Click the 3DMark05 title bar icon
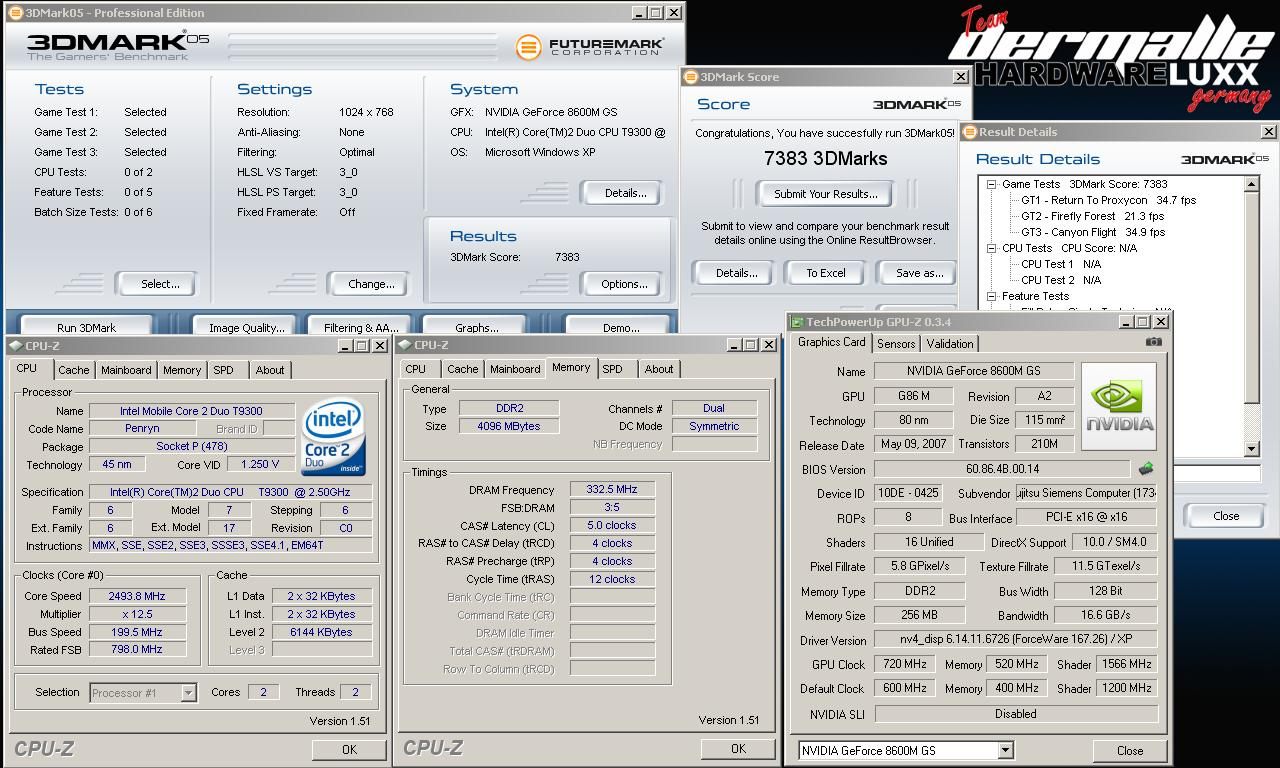The image size is (1280, 768). 15,13
